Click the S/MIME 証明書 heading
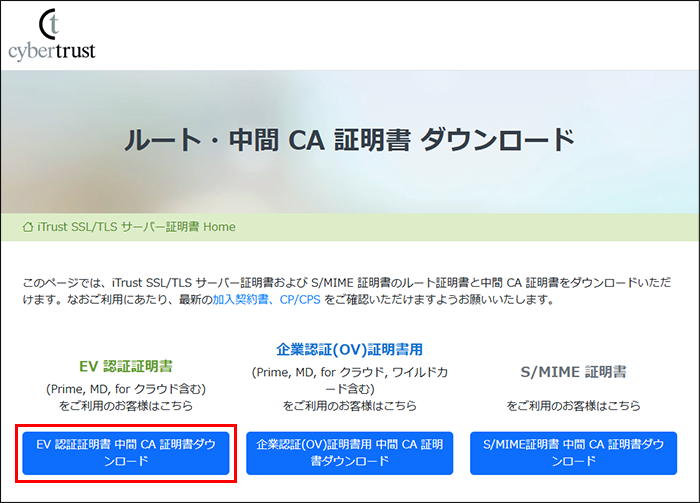Image resolution: width=700 pixels, height=503 pixels. point(573,372)
